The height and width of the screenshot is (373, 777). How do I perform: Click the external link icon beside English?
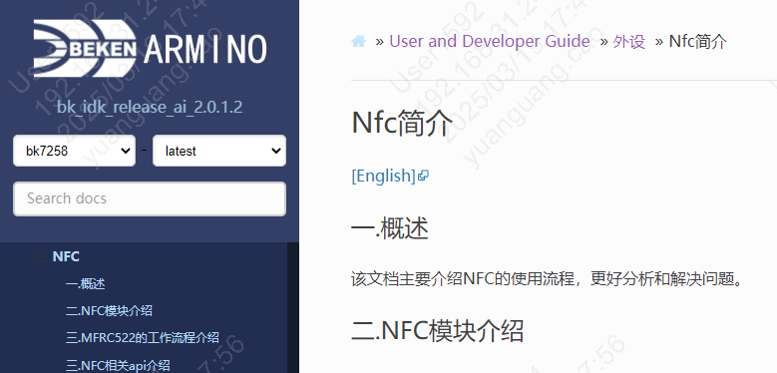pyautogui.click(x=423, y=175)
